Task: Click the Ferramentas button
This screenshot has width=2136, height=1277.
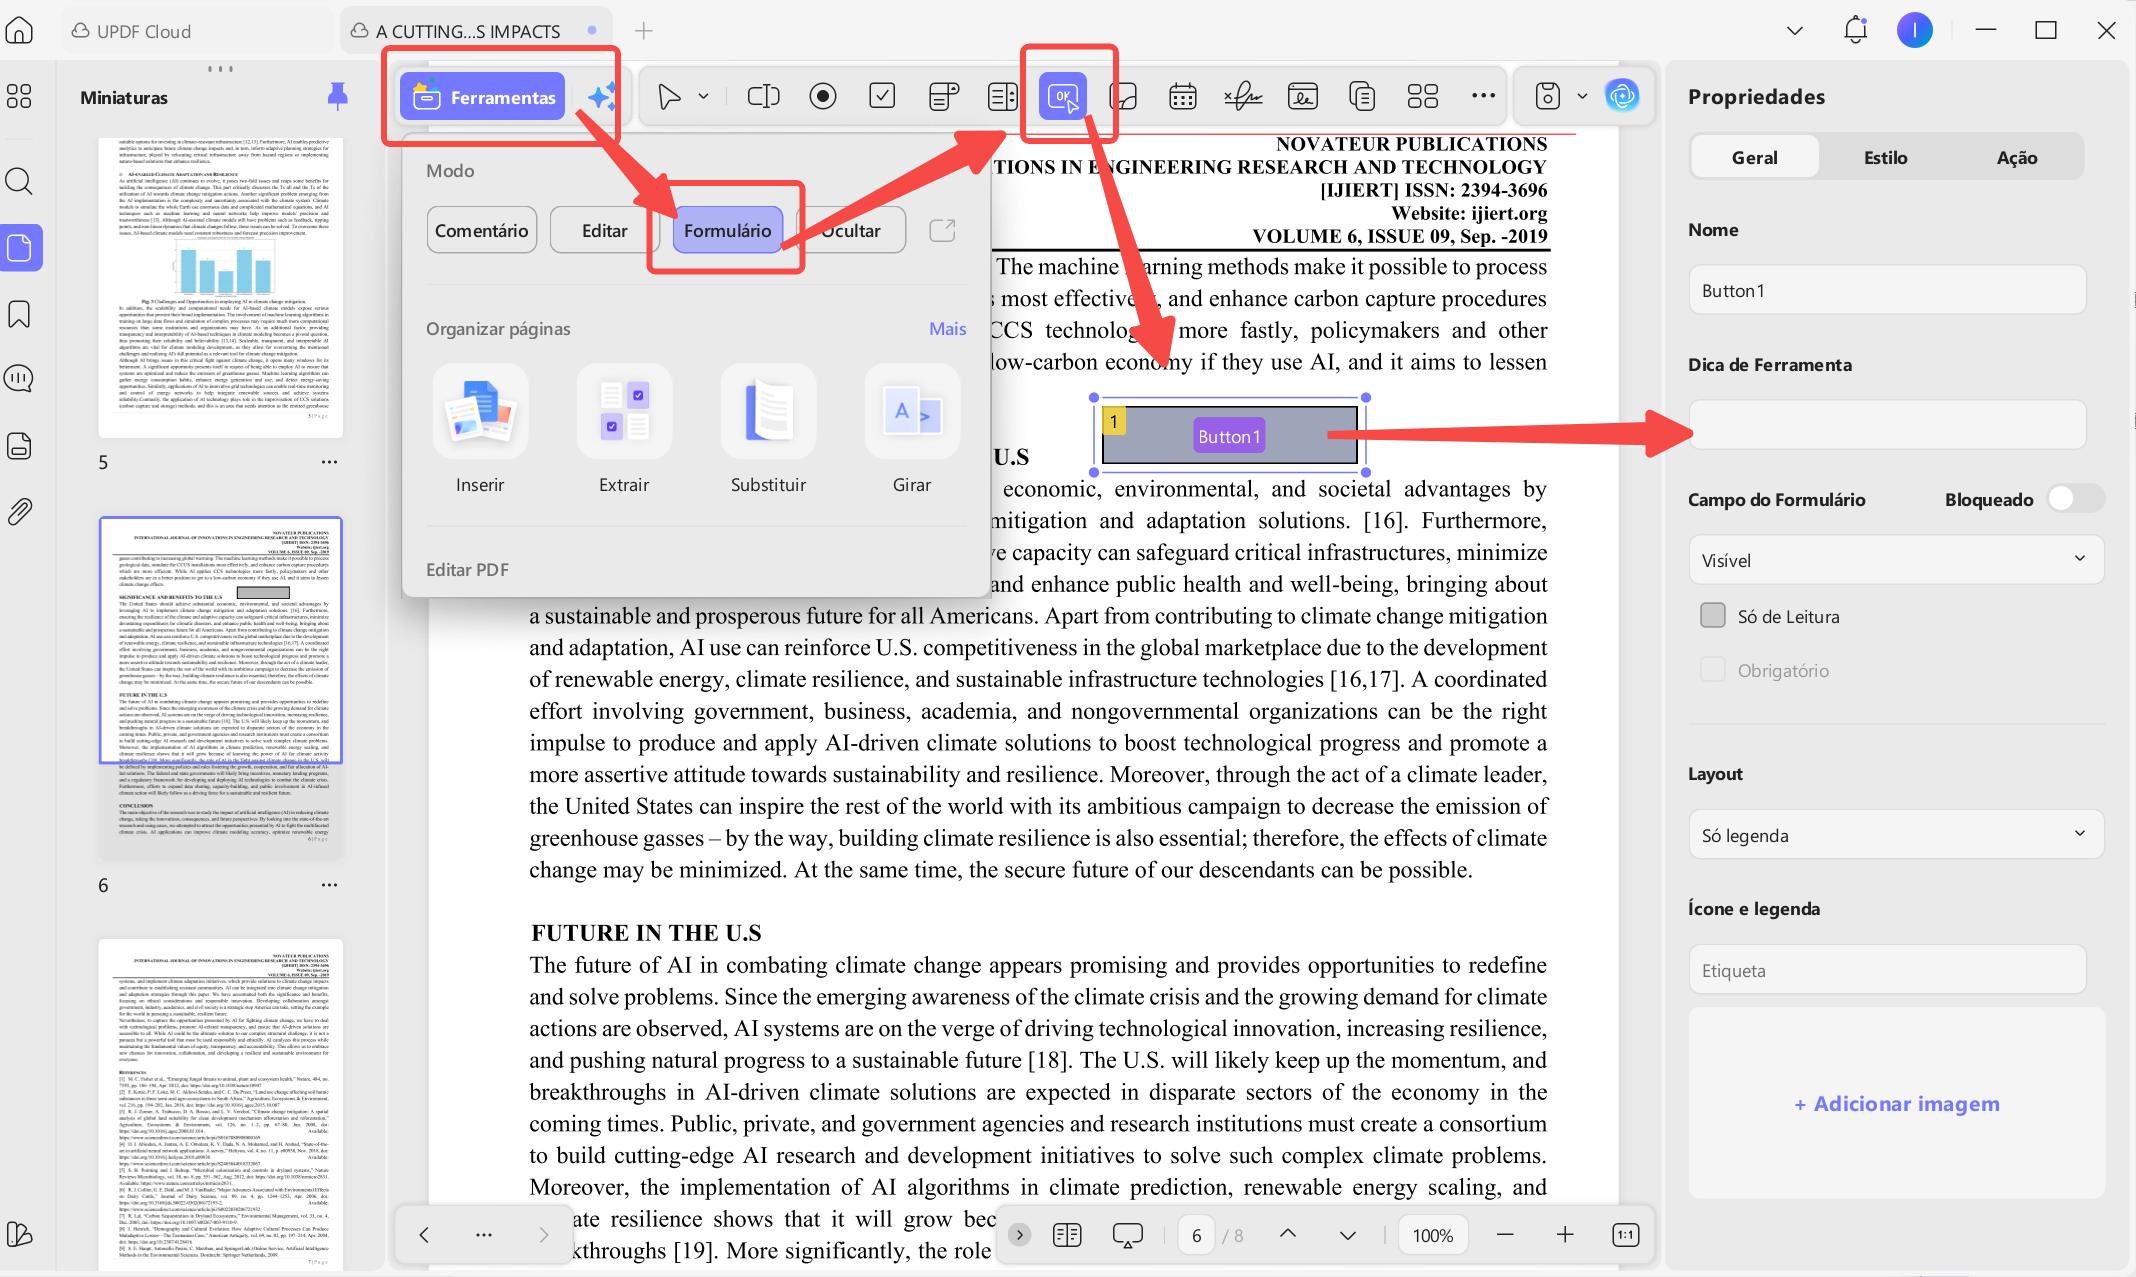Action: (x=483, y=97)
